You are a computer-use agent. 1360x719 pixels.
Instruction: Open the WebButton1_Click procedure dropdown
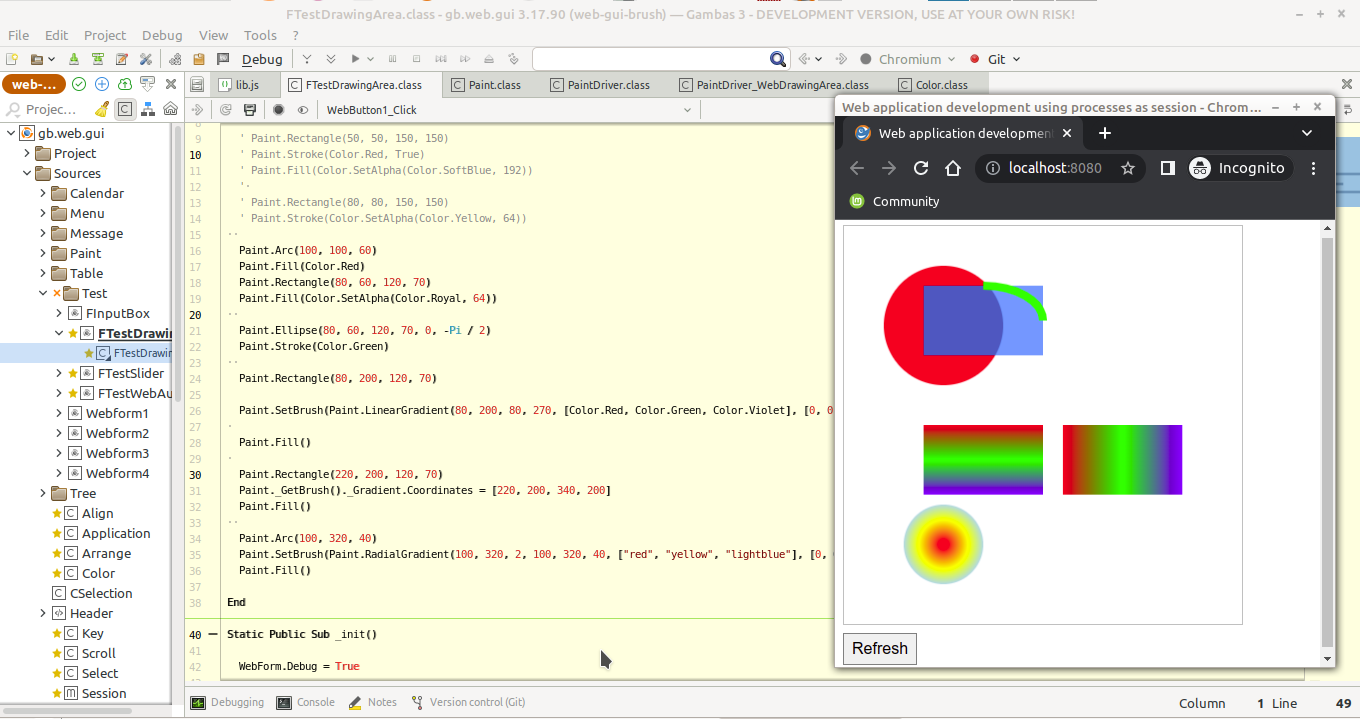coord(686,110)
